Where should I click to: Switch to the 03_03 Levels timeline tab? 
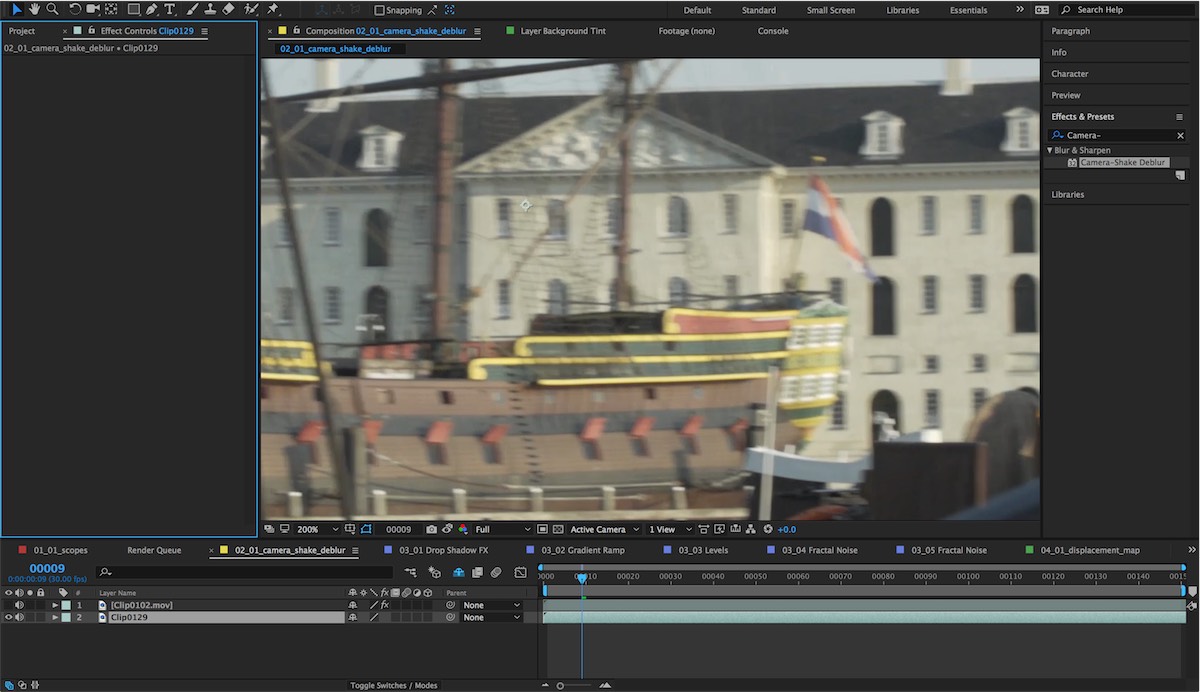(703, 550)
